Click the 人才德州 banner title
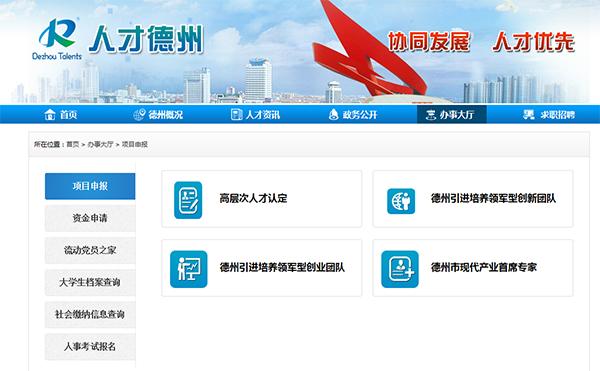Screen dimensions: 600x371 click(146, 39)
